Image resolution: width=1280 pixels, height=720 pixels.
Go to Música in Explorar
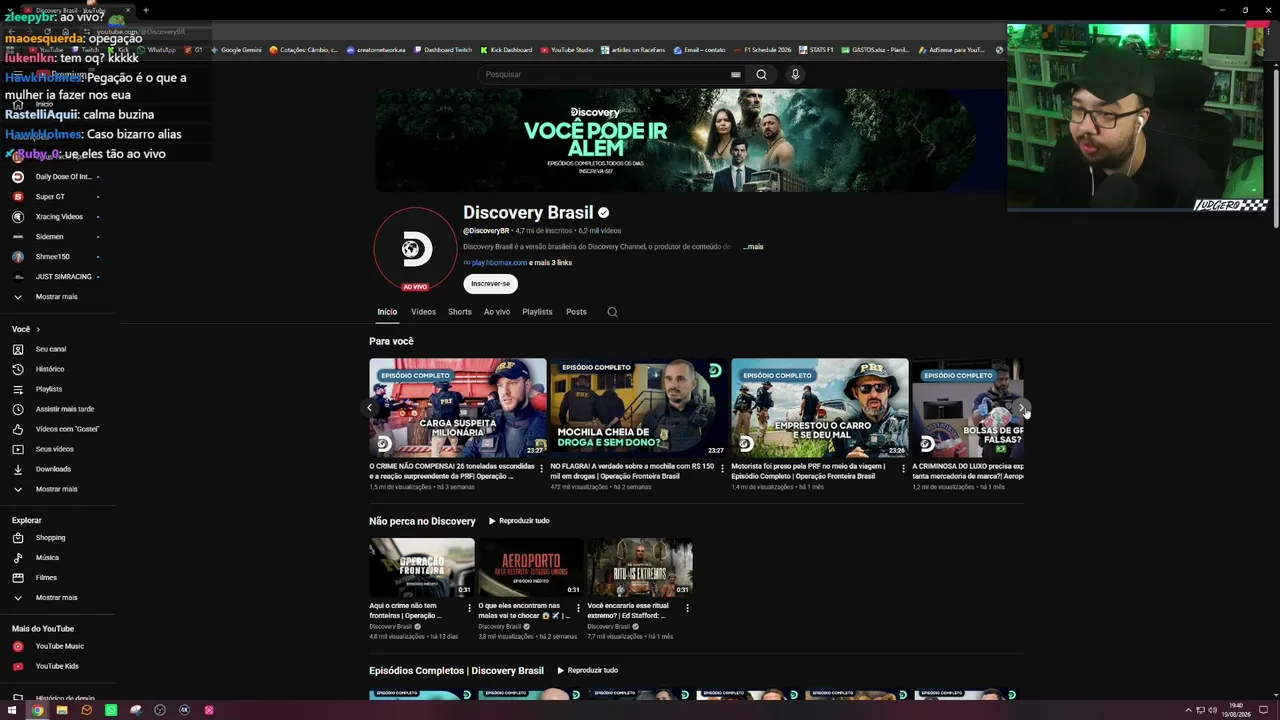pos(47,558)
